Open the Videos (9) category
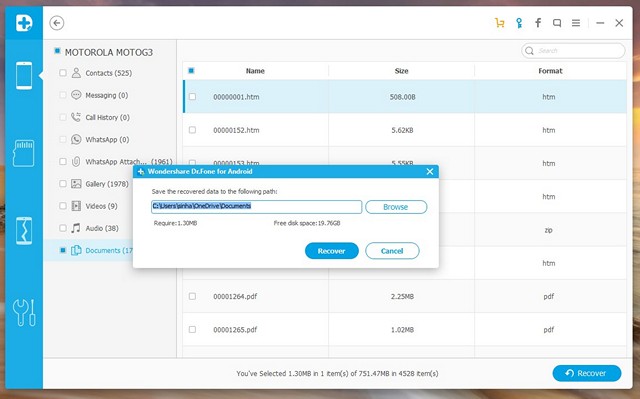Viewport: 640px width, 399px height. tap(101, 206)
